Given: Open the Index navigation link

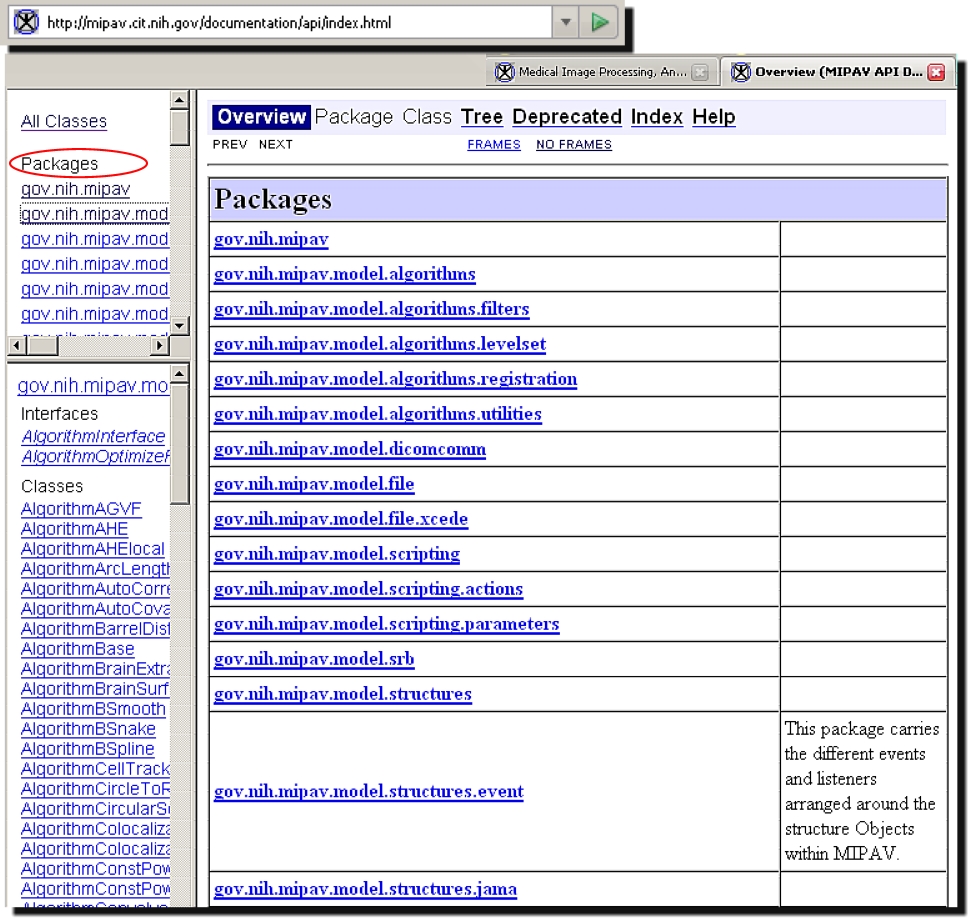Looking at the screenshot, I should (x=656, y=117).
